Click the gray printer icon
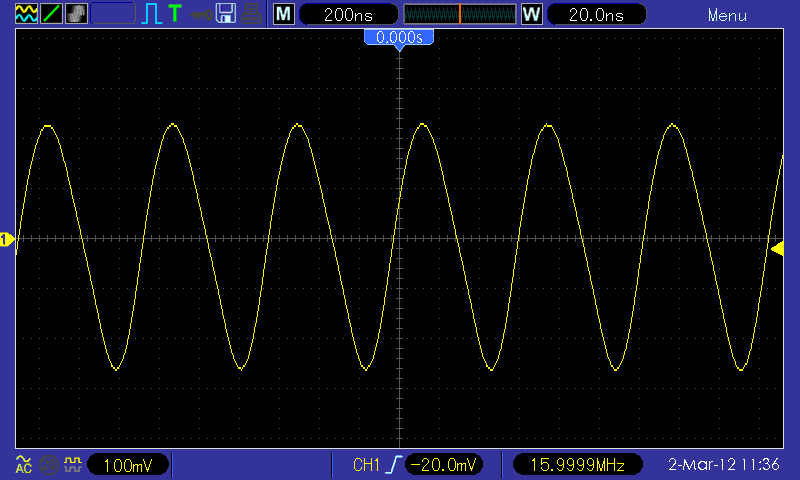 click(x=251, y=14)
